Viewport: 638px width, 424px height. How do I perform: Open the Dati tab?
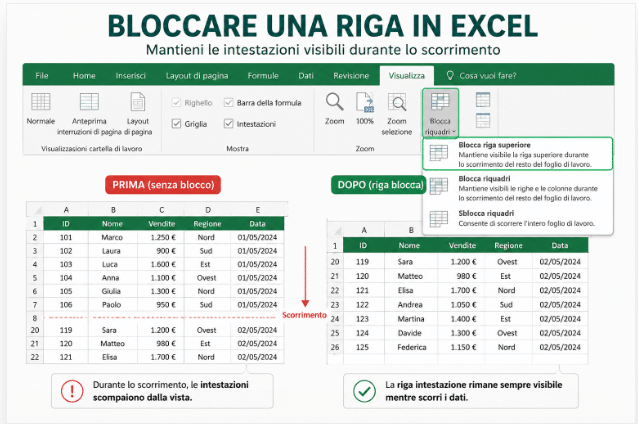point(306,76)
